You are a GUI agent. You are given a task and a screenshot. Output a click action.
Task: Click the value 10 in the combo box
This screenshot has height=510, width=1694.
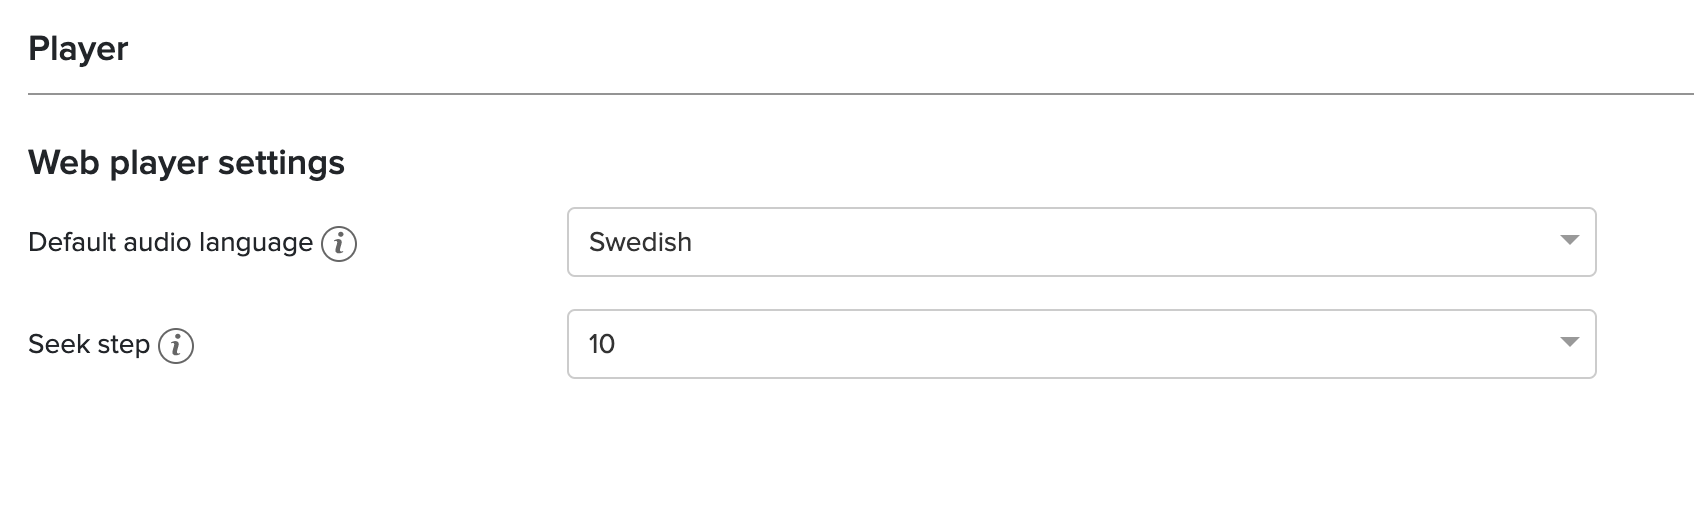coord(602,344)
